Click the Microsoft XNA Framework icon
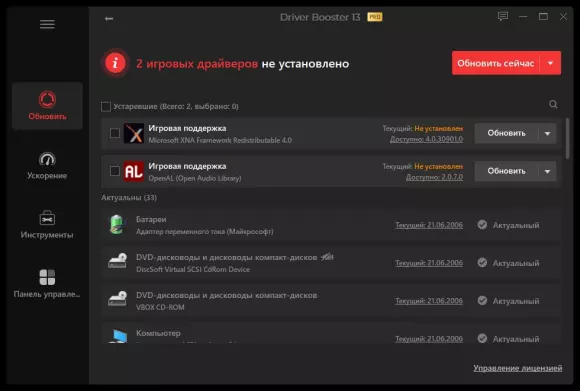Screen dimensions: 580x391 click(x=134, y=133)
